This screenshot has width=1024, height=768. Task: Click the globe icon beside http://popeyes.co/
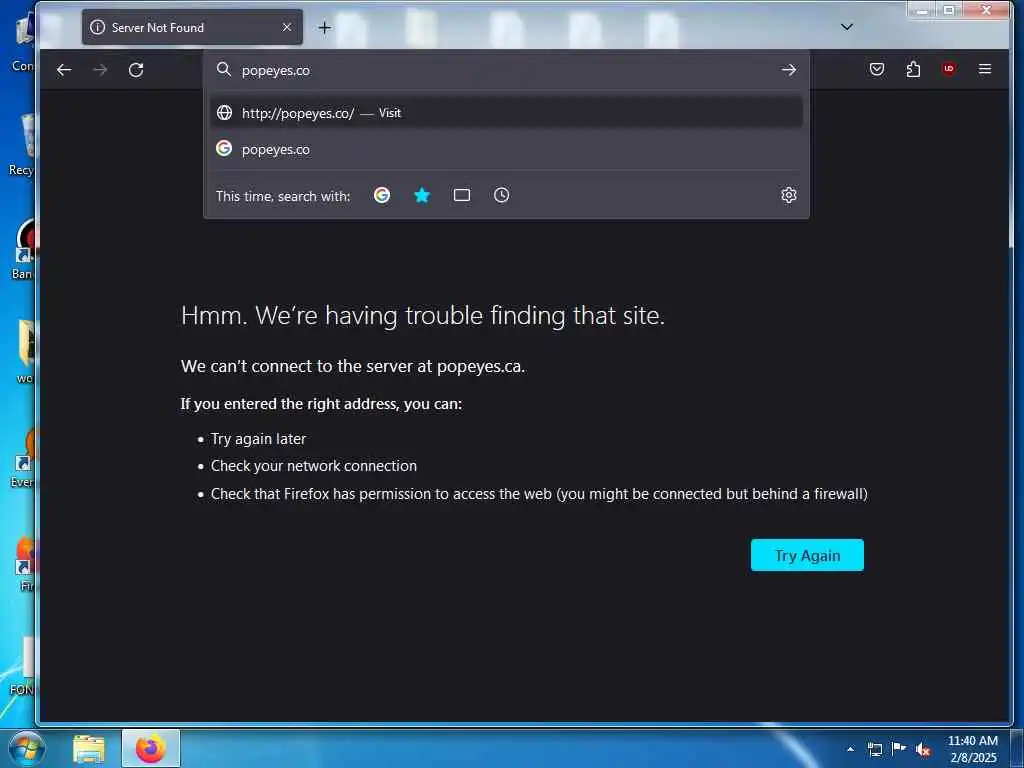coord(225,112)
